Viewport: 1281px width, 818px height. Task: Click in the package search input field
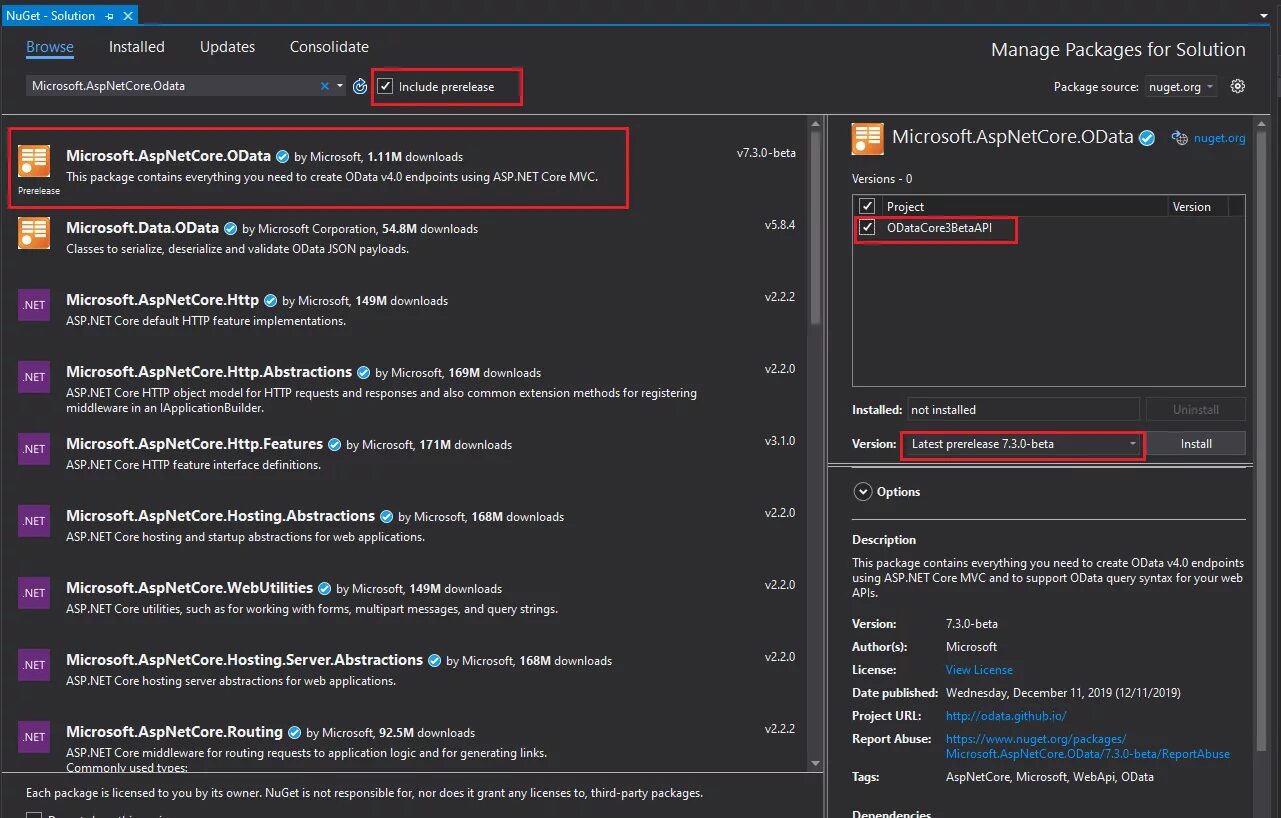click(172, 86)
